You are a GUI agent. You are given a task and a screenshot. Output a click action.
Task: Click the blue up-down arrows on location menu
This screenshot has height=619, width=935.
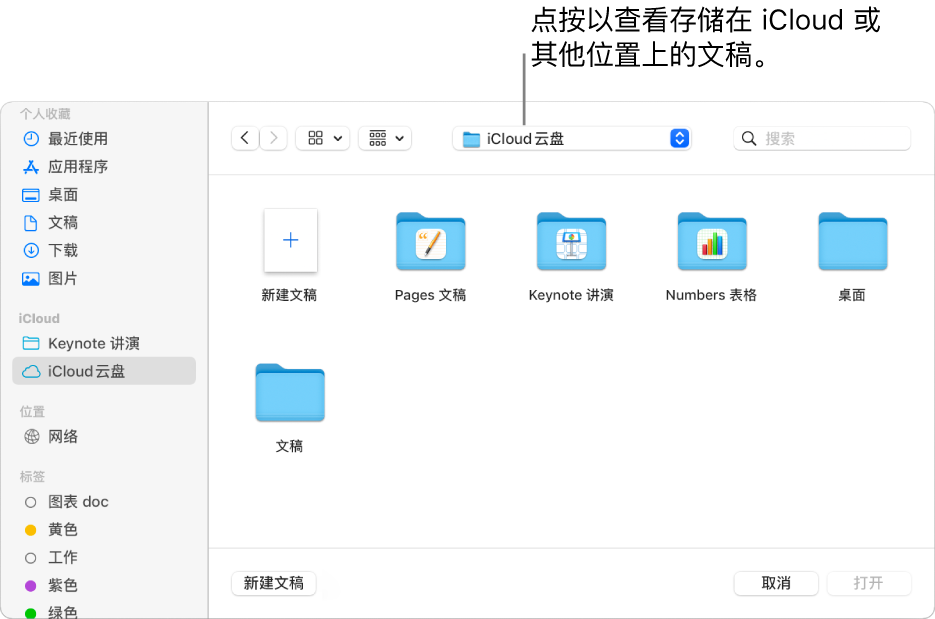679,138
